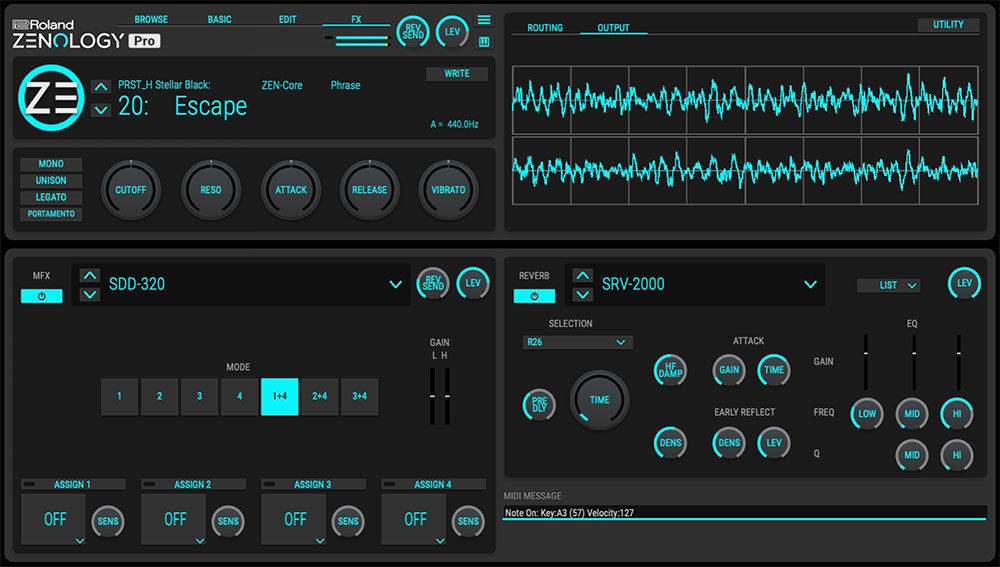
Task: Open the SDD-320 effect type dropdown
Action: pyautogui.click(x=395, y=284)
